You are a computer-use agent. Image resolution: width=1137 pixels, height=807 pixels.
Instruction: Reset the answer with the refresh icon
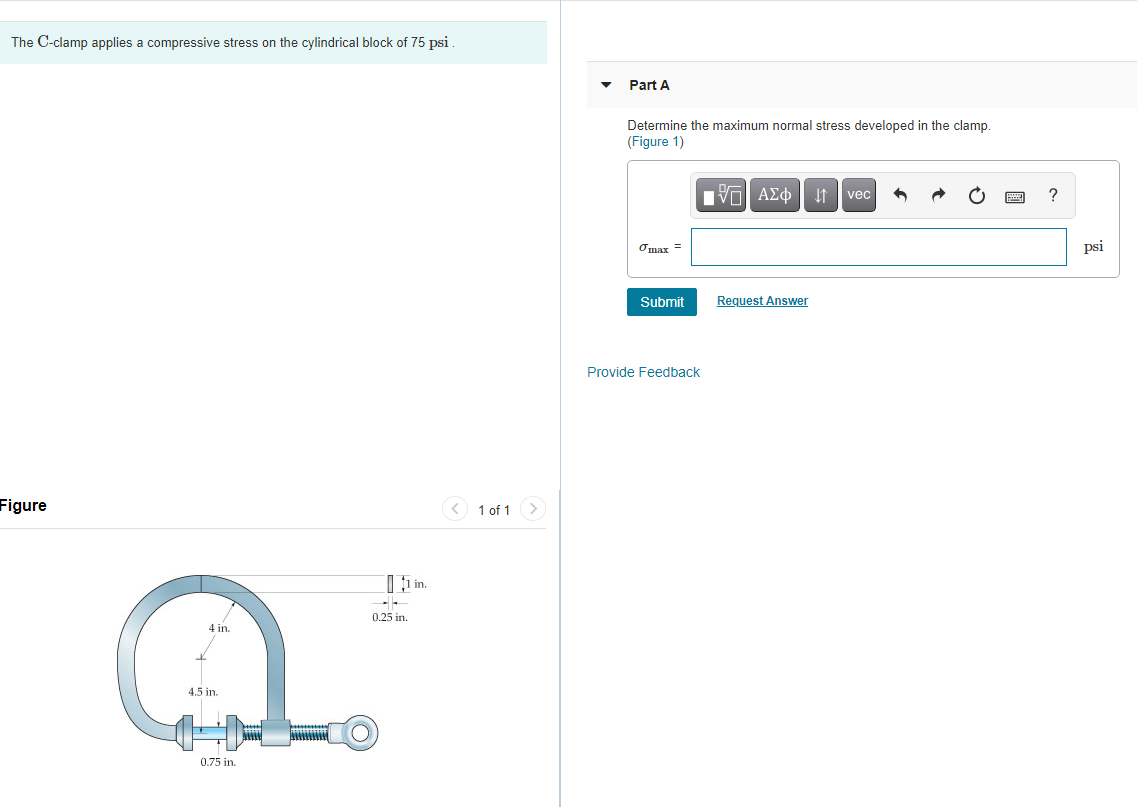pos(976,195)
